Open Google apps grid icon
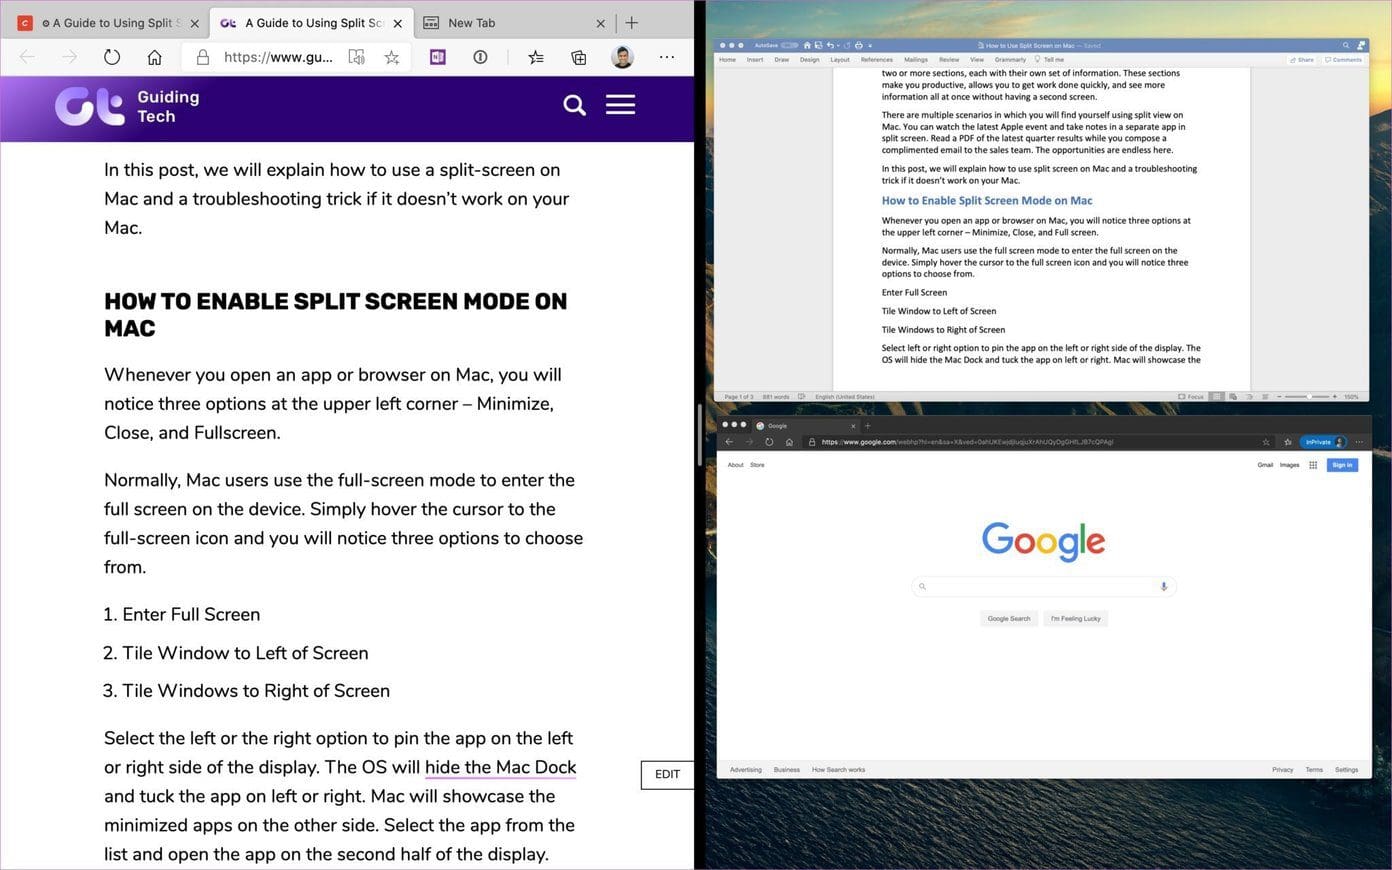Viewport: 1392px width, 870px height. tap(1313, 465)
